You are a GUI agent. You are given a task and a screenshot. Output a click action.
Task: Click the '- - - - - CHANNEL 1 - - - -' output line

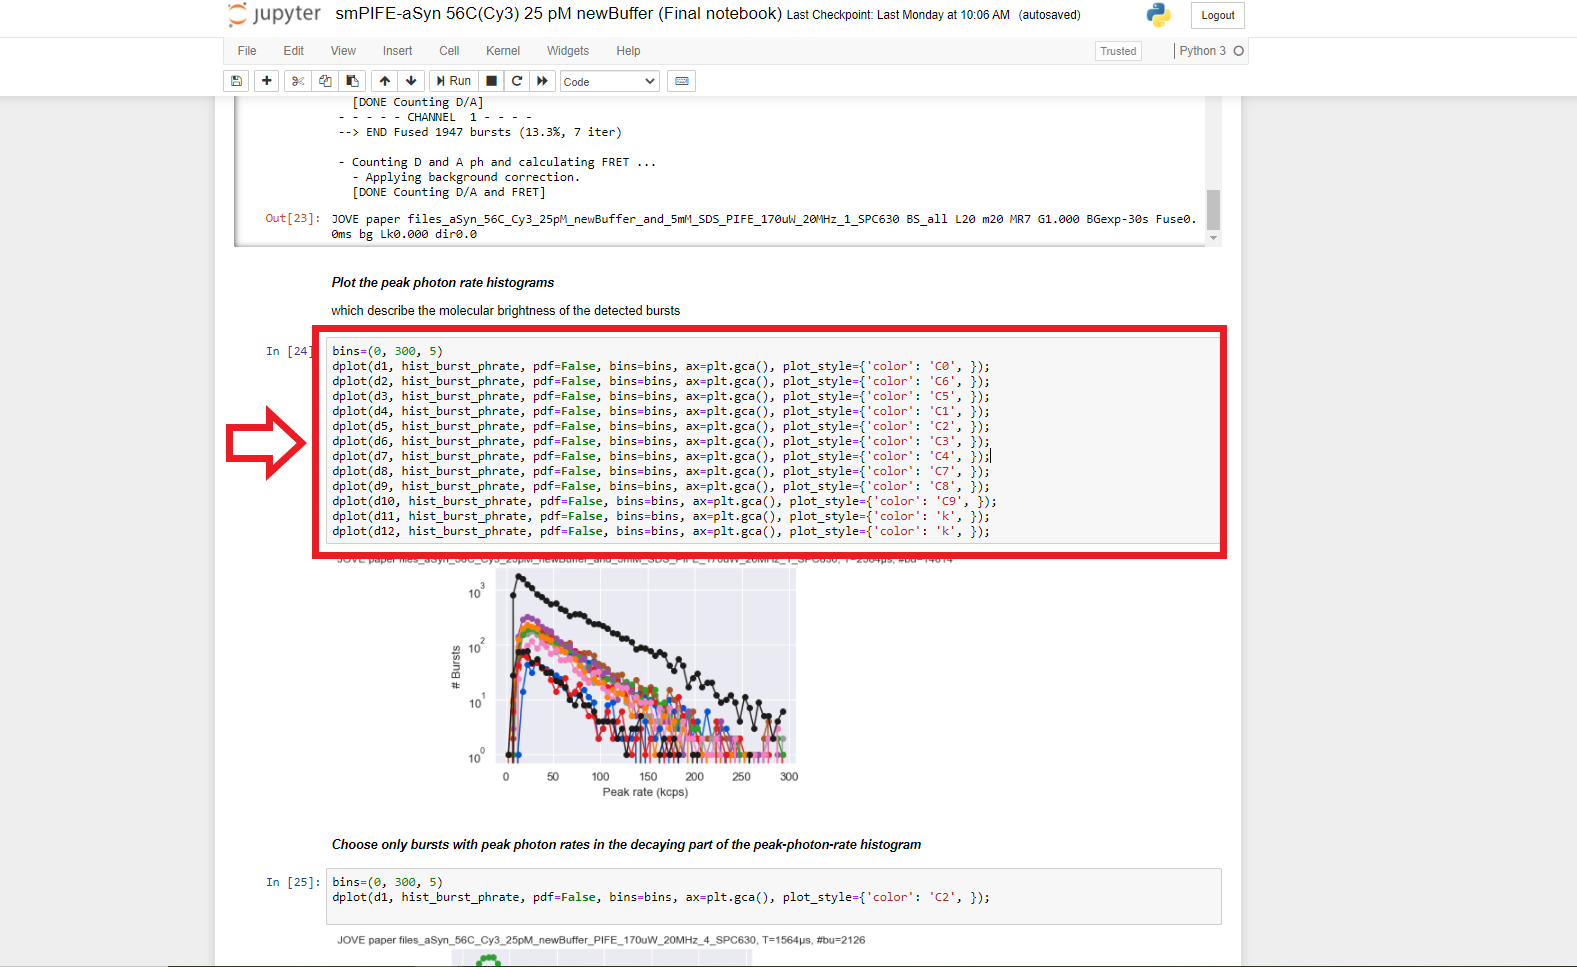[x=435, y=117]
